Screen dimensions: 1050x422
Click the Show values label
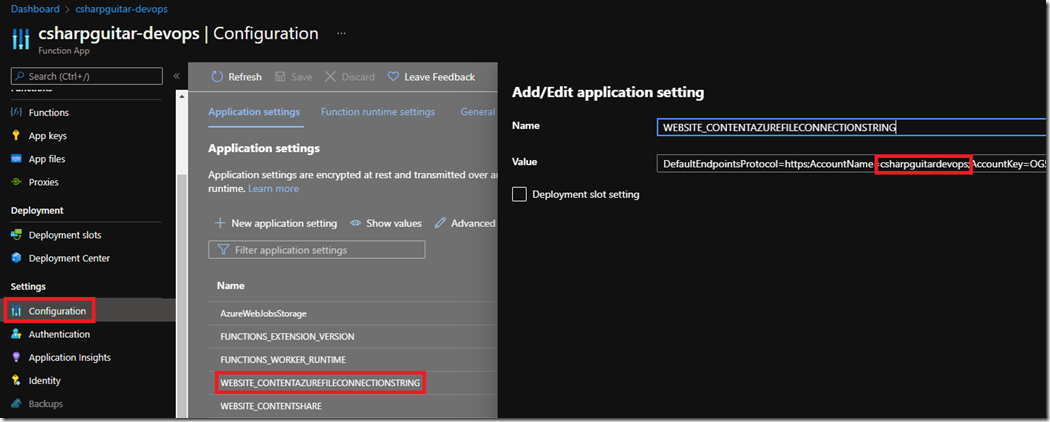pos(394,223)
